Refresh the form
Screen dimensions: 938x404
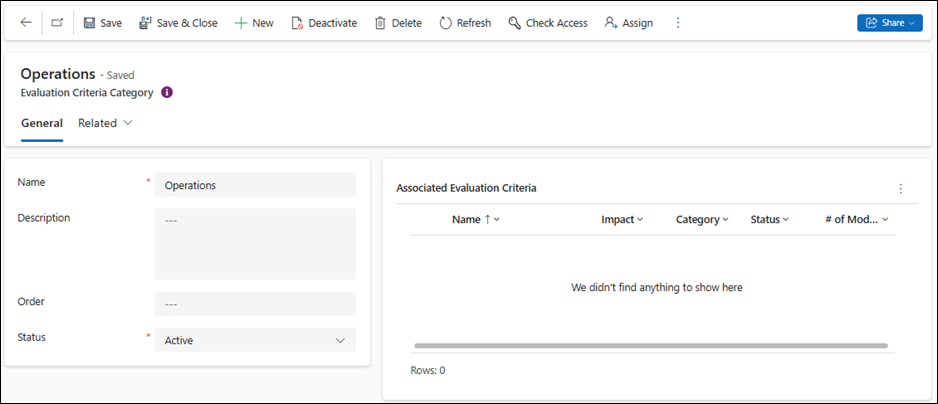click(x=465, y=23)
